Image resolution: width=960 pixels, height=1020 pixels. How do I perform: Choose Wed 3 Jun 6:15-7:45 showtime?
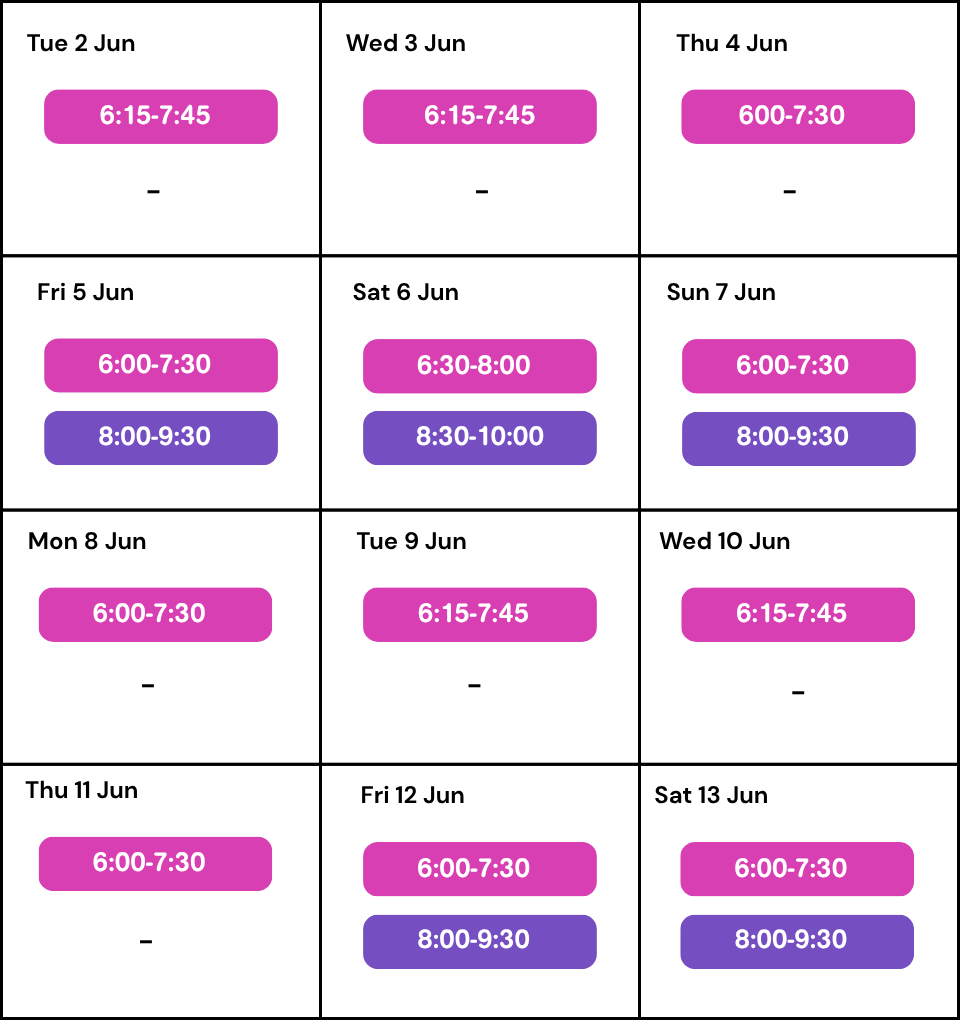click(x=479, y=116)
